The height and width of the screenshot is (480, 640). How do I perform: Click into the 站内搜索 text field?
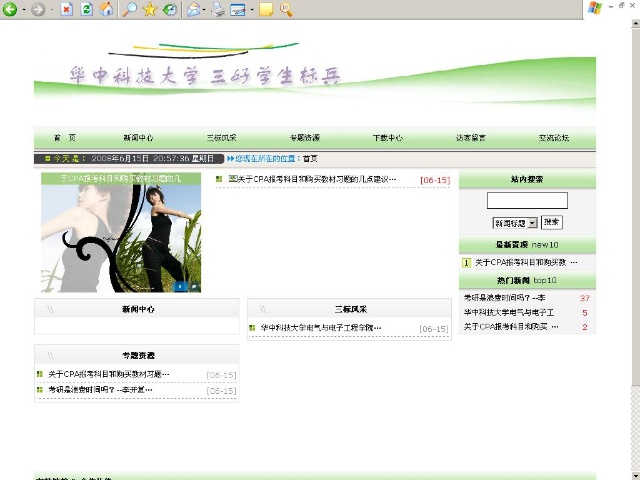point(527,200)
